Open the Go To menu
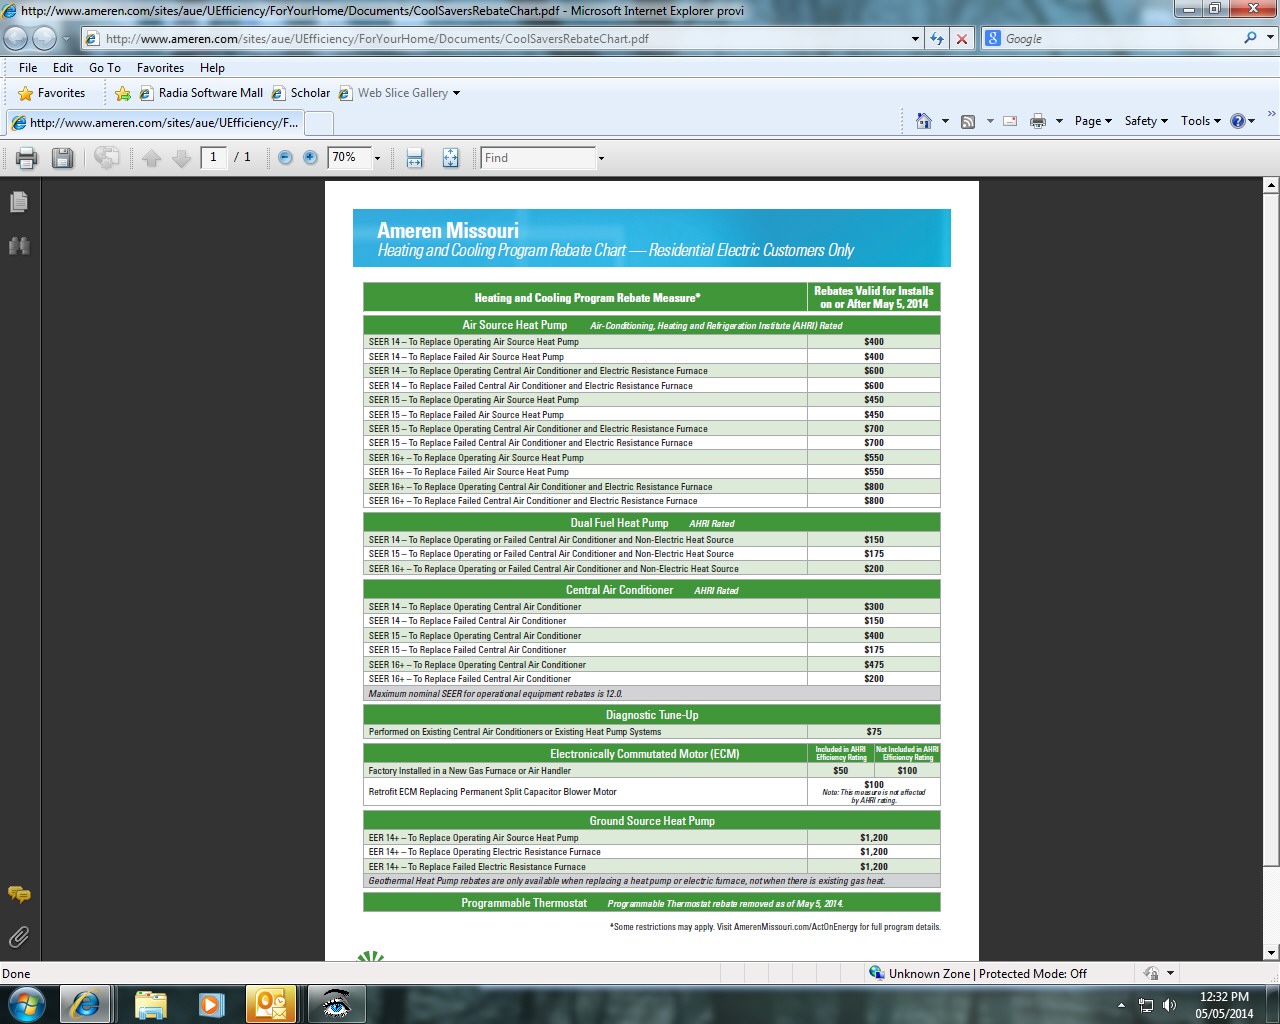This screenshot has height=1024, width=1280. coord(104,68)
